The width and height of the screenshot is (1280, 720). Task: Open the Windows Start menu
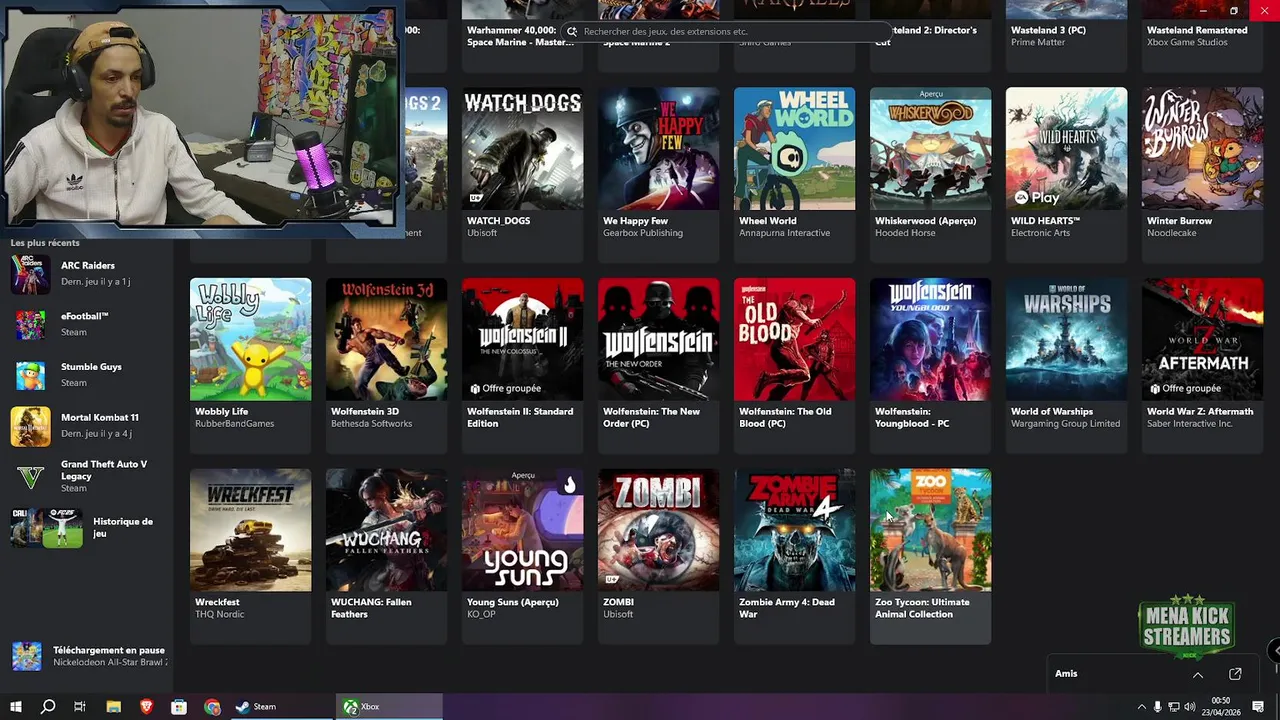click(x=15, y=707)
